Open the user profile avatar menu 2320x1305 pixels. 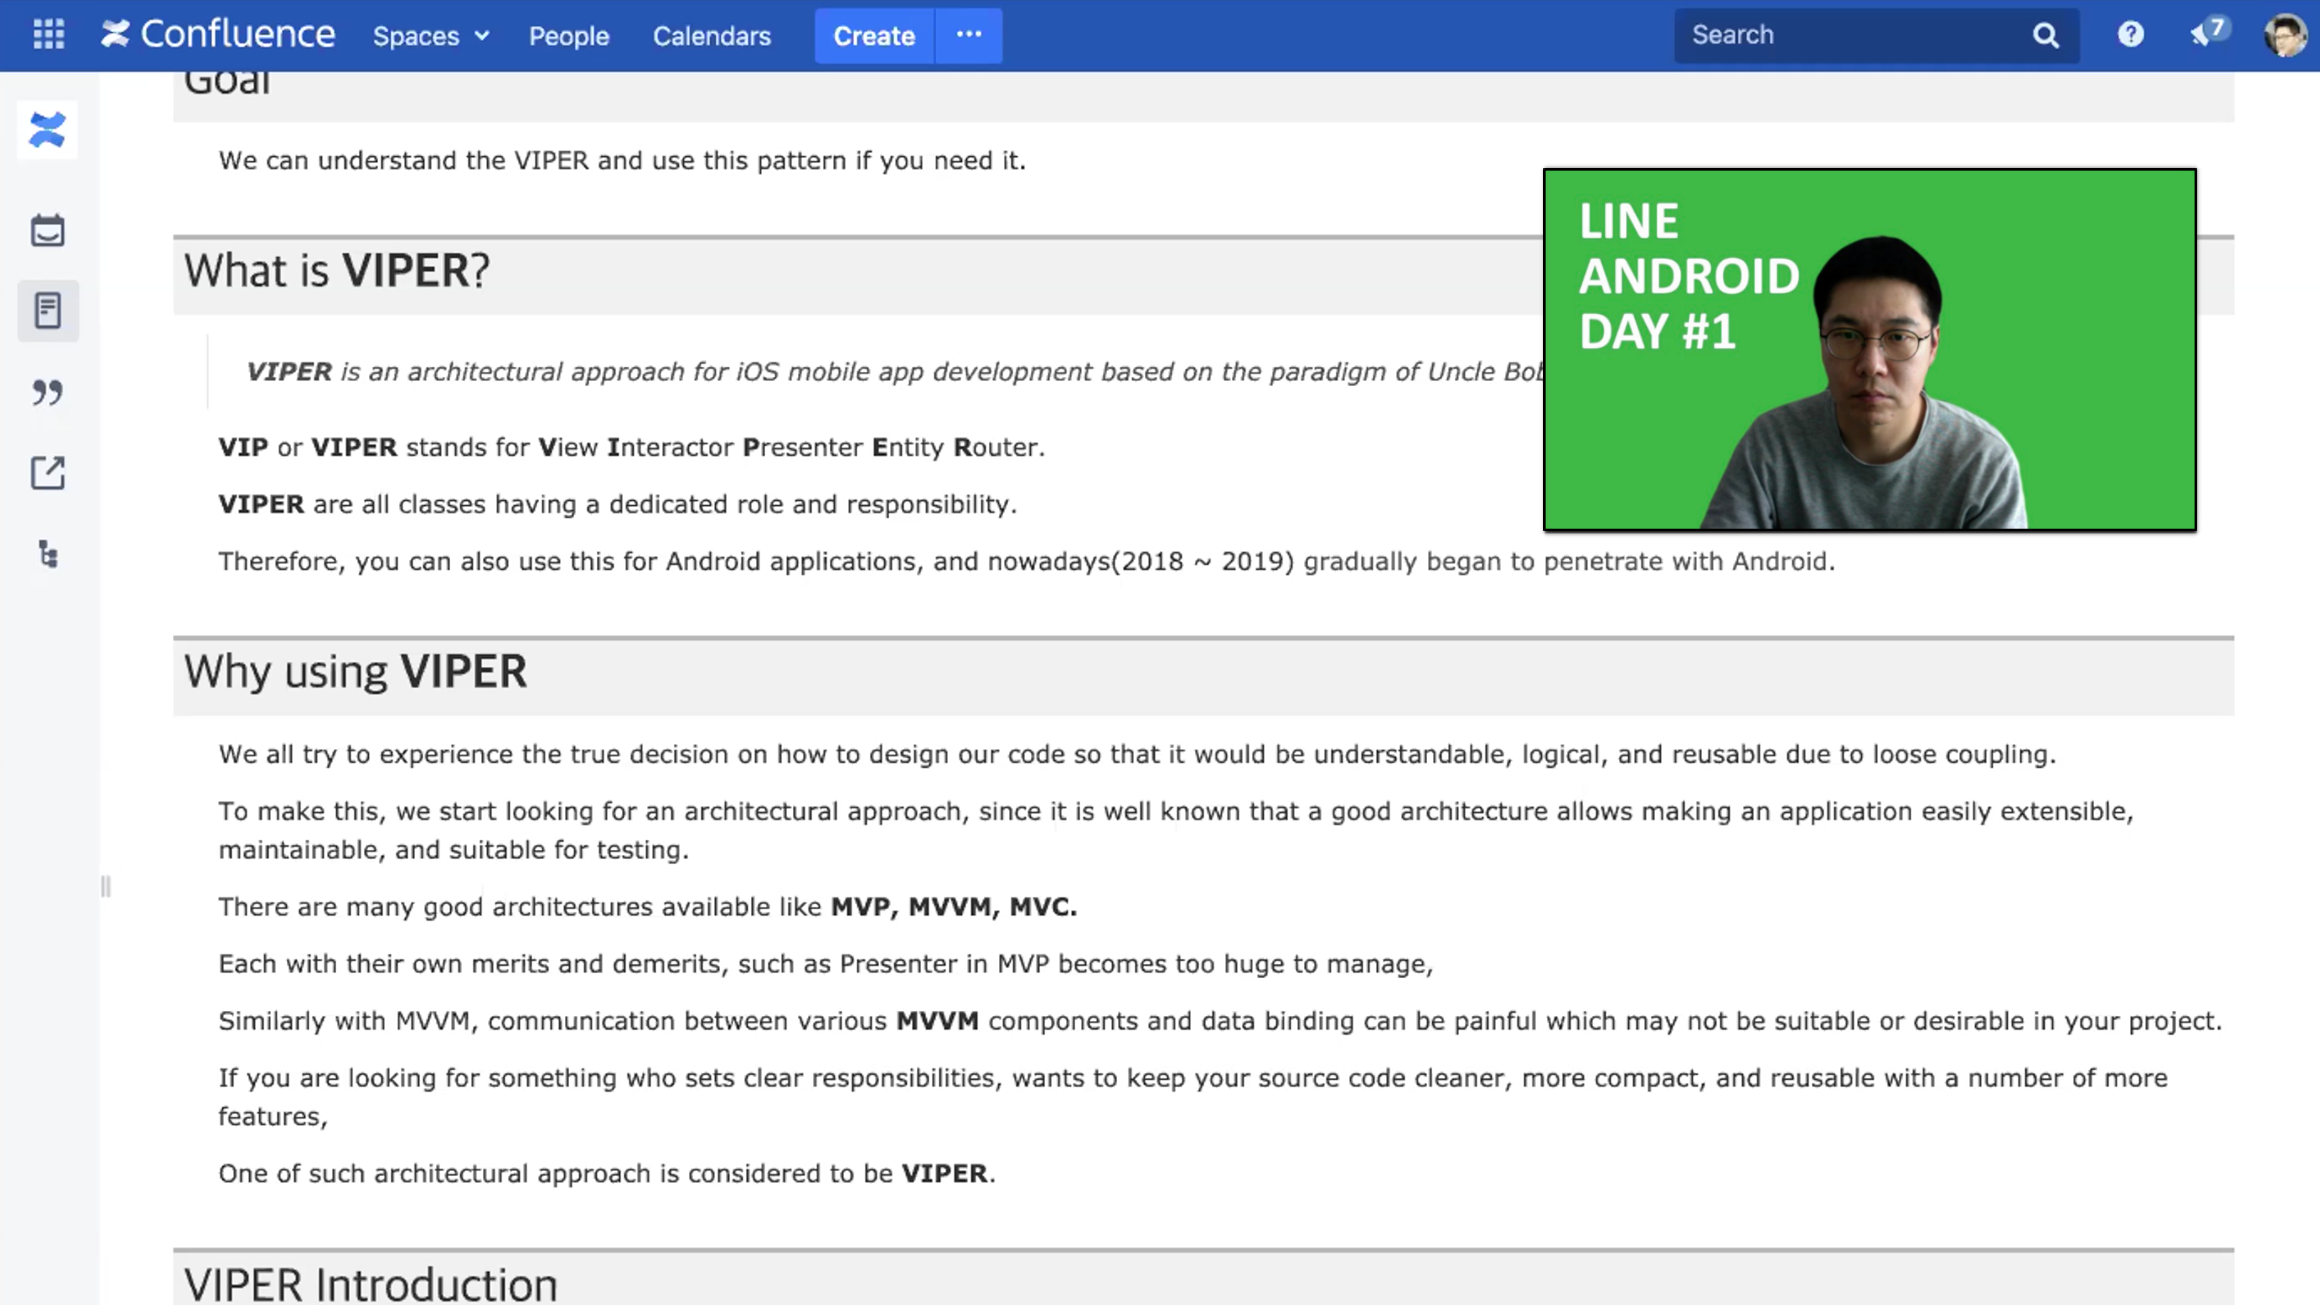pos(2285,36)
